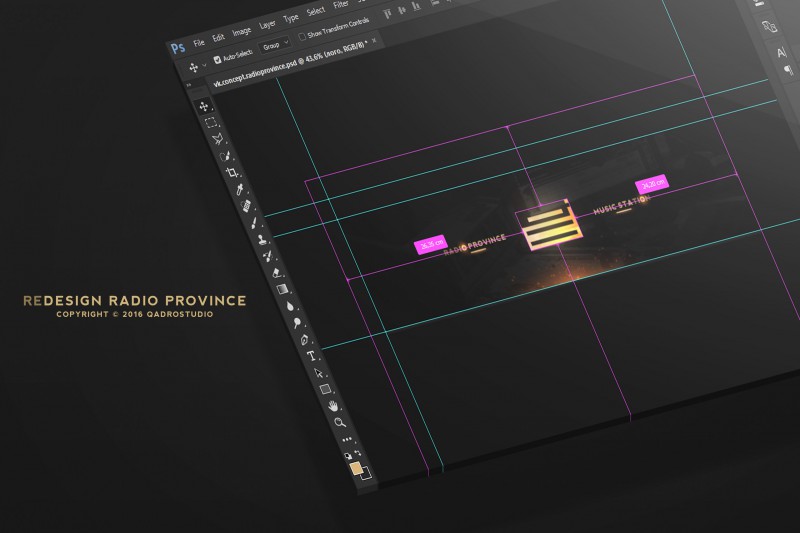
Task: Select the Quick Selection tool
Action: point(225,156)
